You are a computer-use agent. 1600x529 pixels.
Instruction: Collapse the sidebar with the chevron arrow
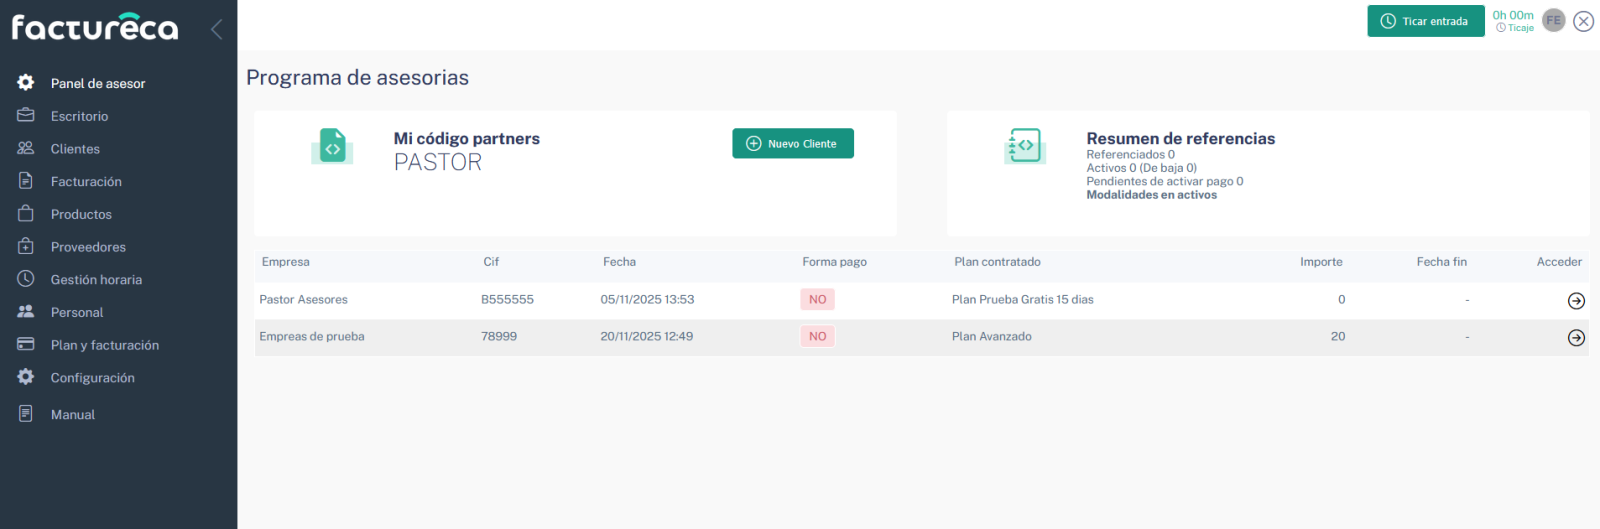[216, 29]
